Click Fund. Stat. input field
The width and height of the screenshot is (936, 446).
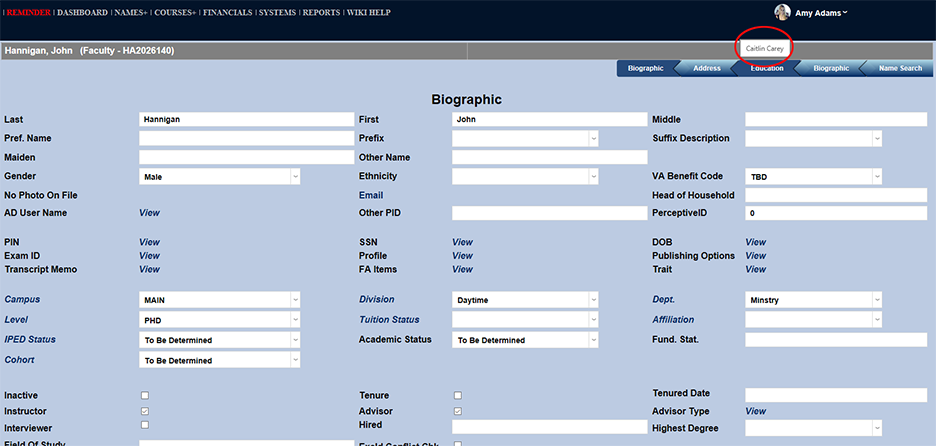tap(836, 340)
